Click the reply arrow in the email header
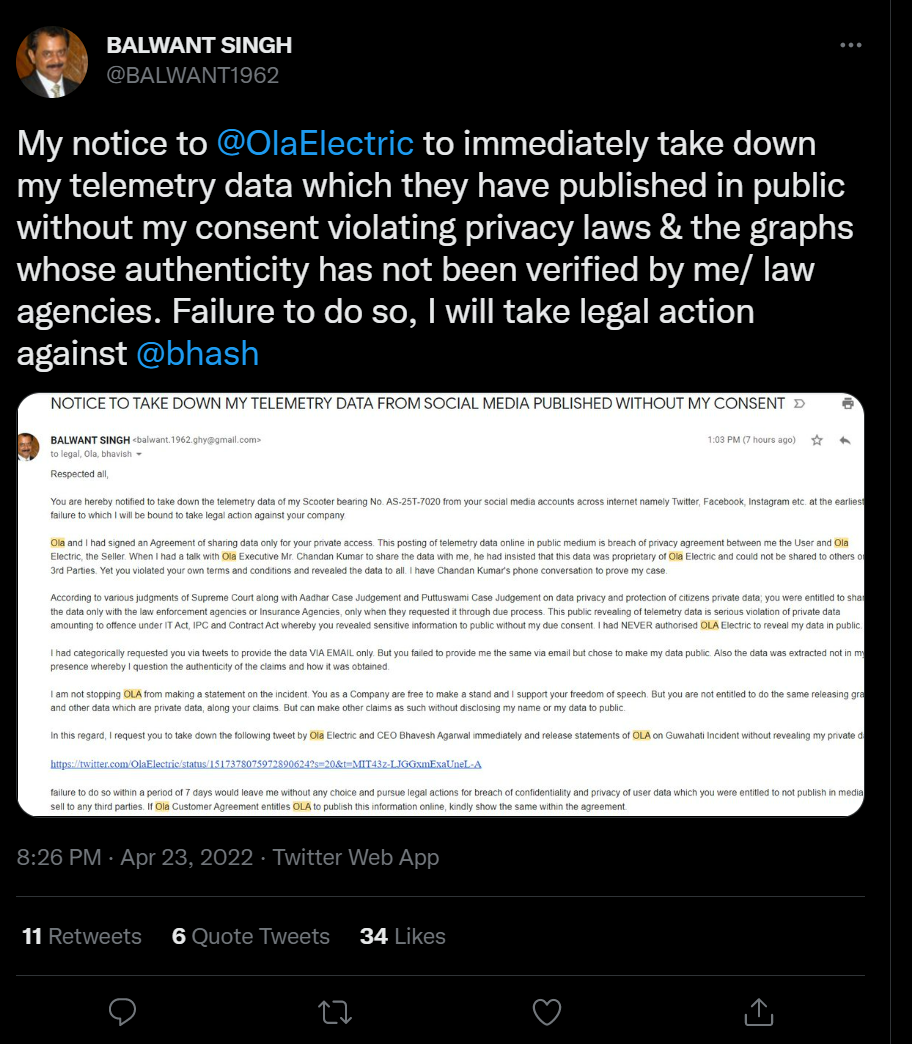 coord(845,440)
